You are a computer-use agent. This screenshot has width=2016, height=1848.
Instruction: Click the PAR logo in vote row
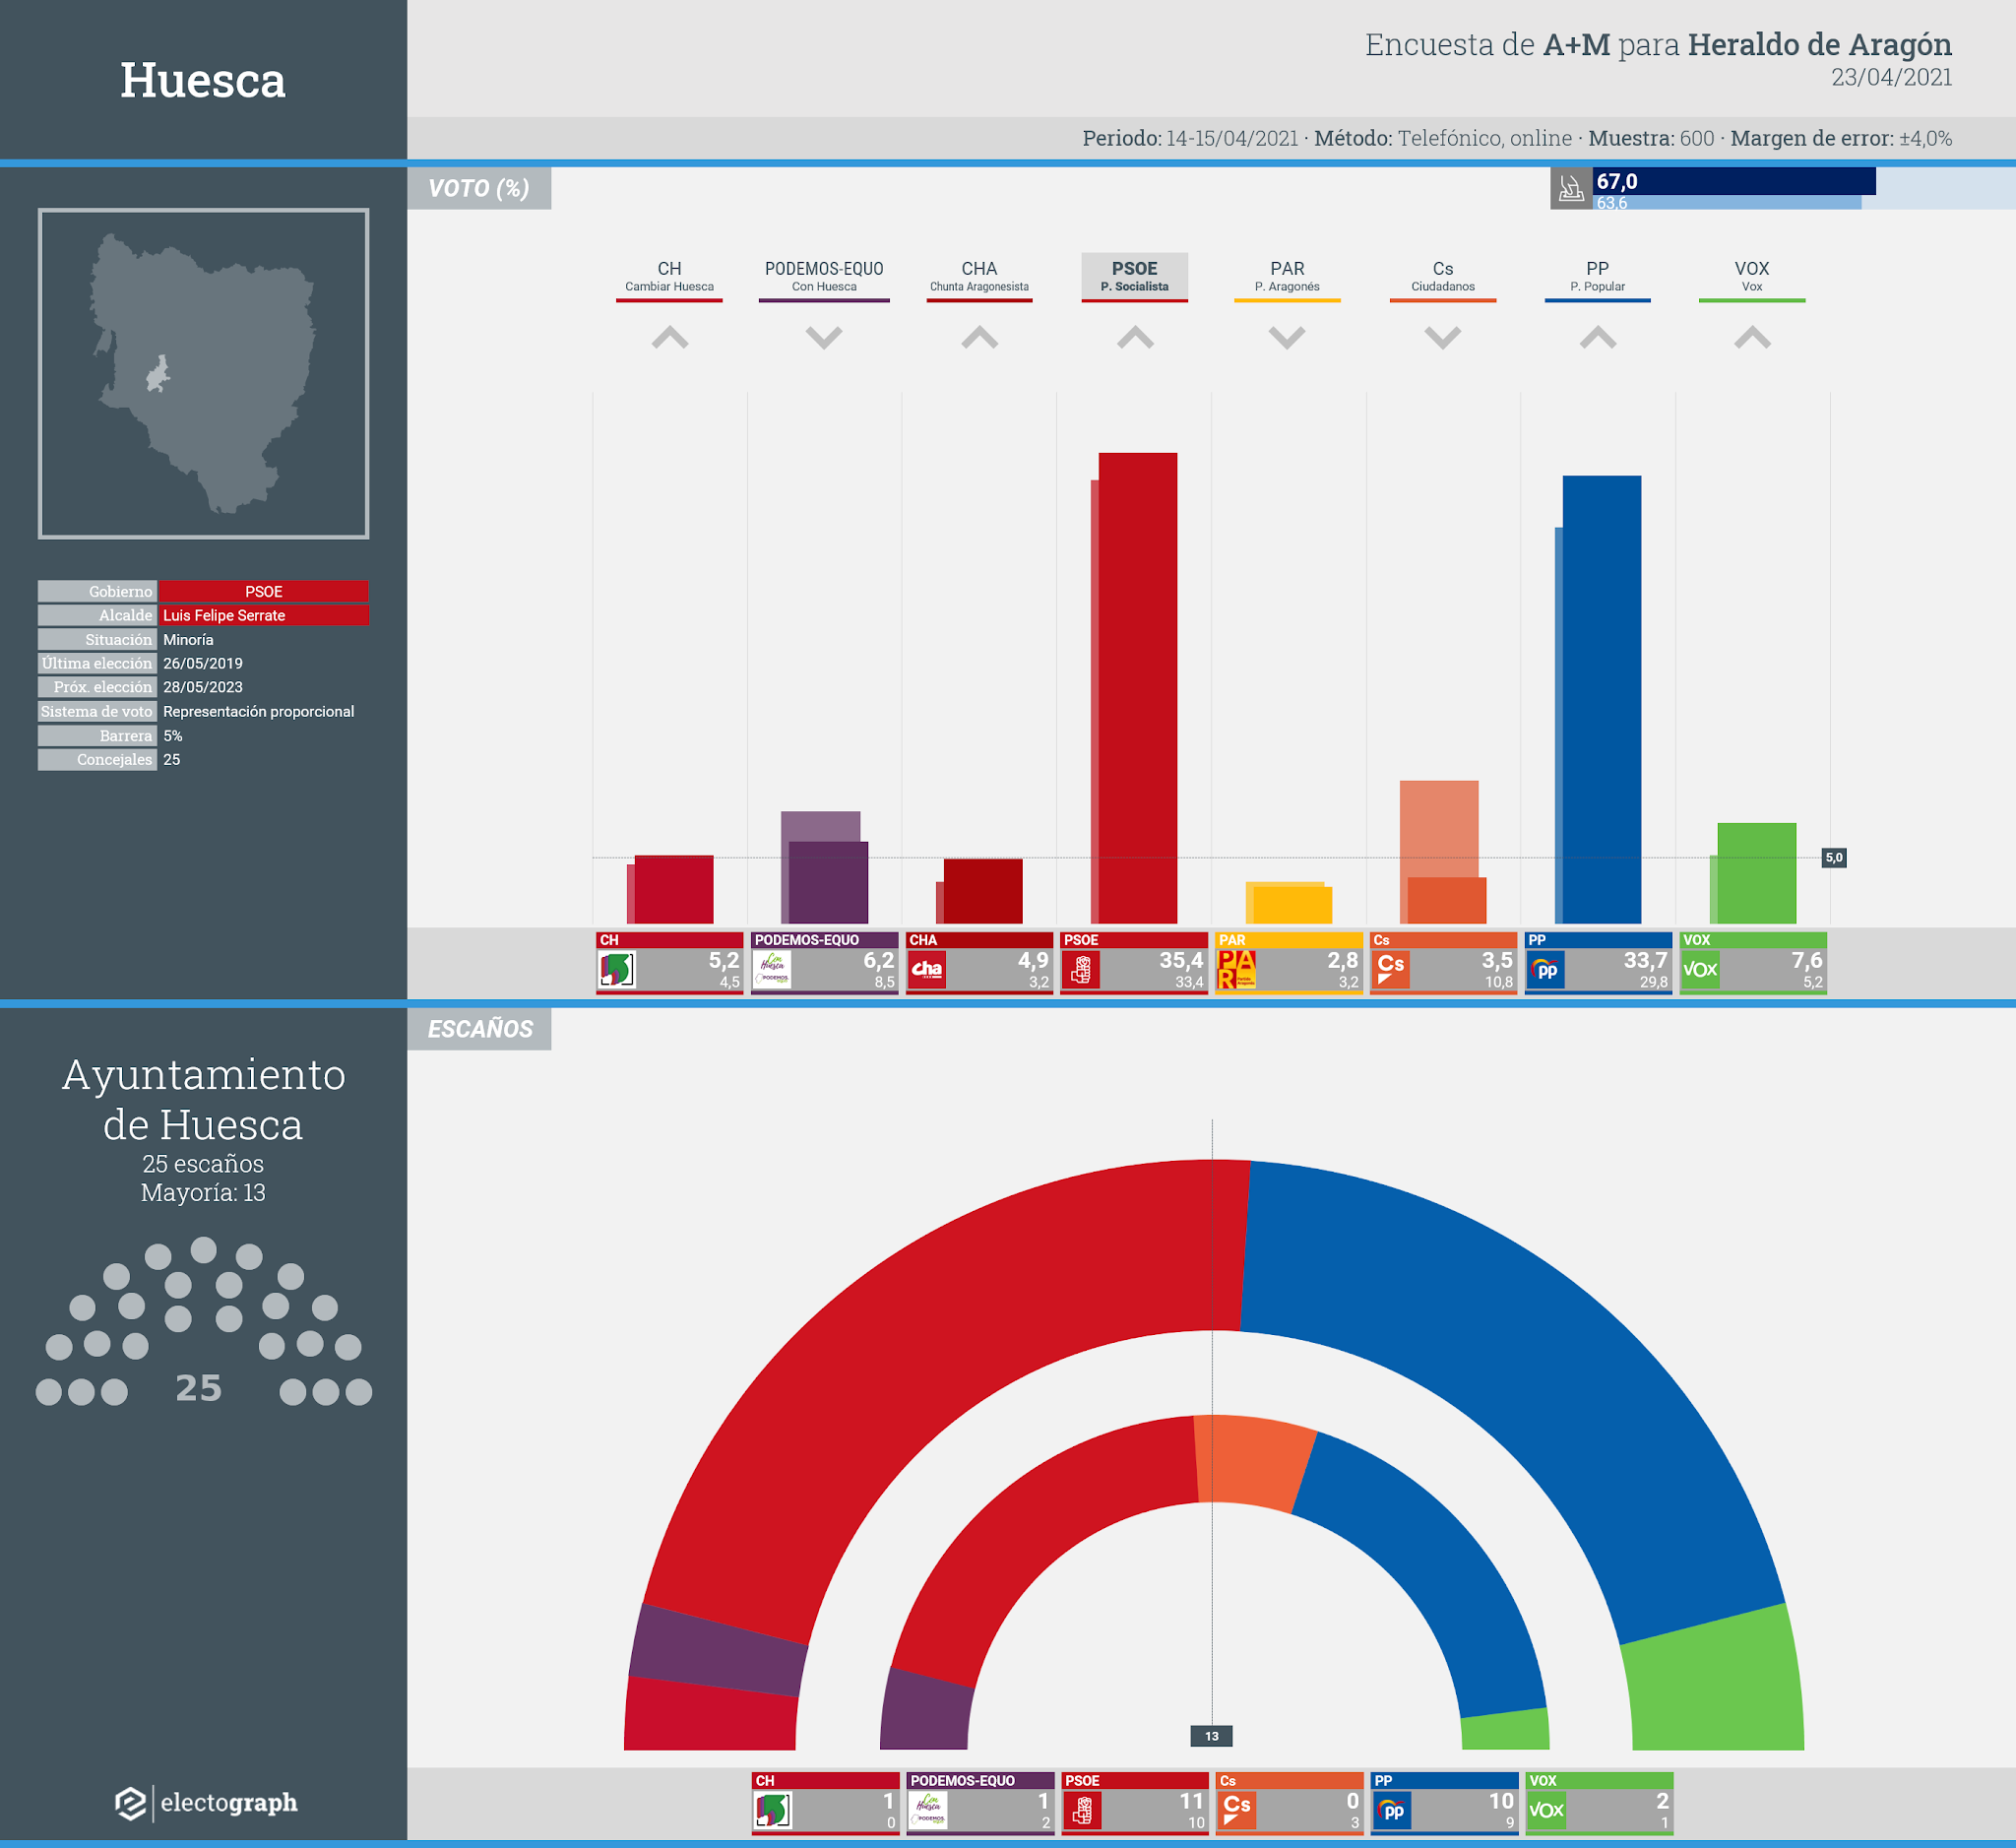1236,969
